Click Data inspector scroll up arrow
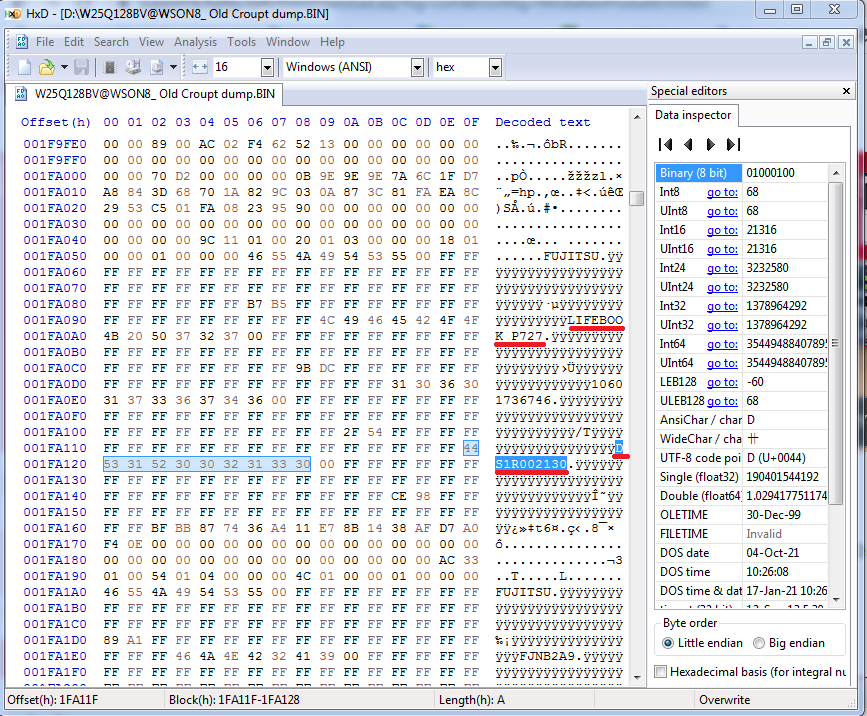The image size is (867, 716). tap(836, 173)
